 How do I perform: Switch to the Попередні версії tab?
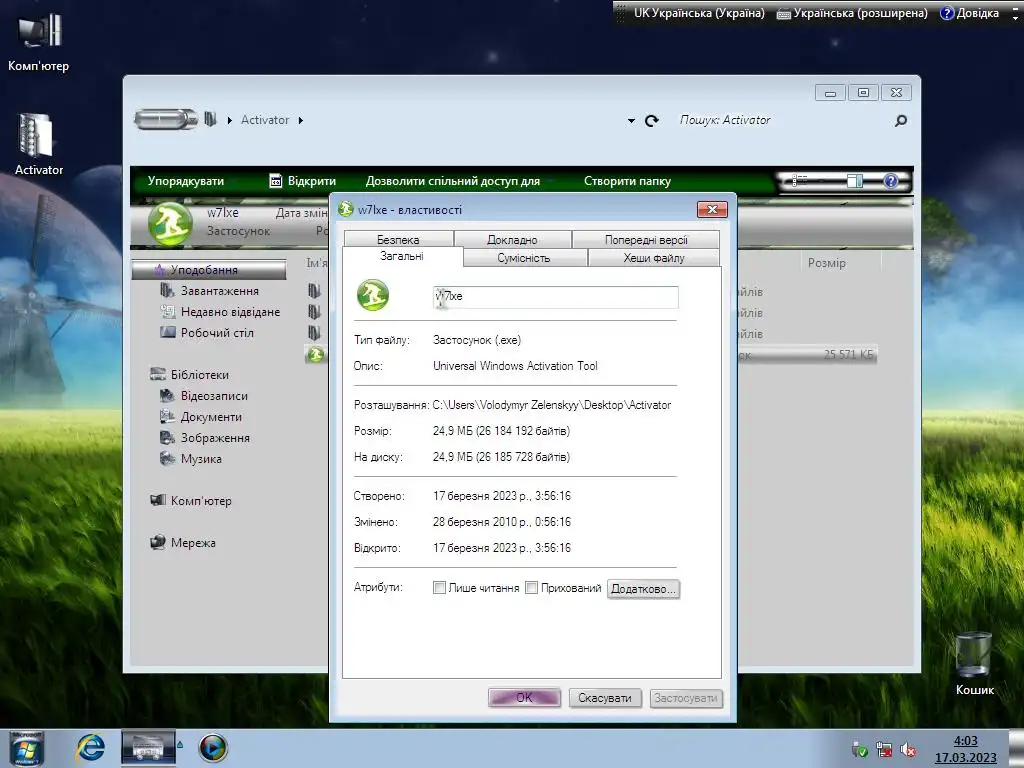tap(646, 240)
